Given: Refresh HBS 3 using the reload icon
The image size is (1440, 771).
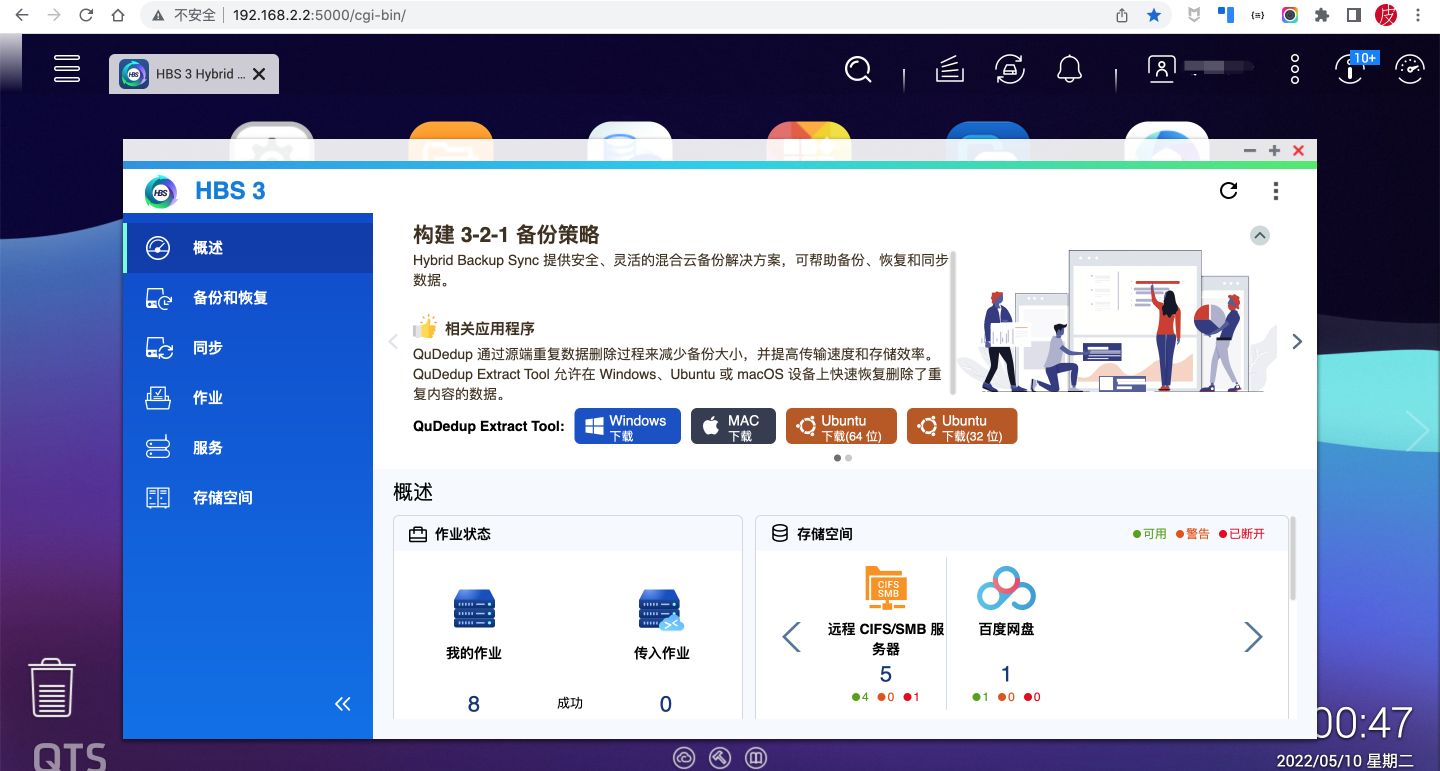Looking at the screenshot, I should coord(1229,190).
